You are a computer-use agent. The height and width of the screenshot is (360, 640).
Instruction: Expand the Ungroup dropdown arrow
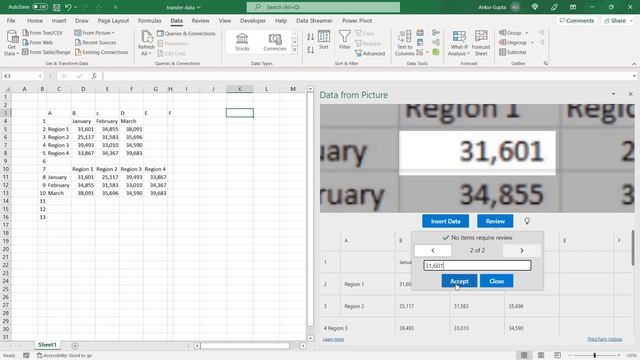pyautogui.click(x=532, y=42)
